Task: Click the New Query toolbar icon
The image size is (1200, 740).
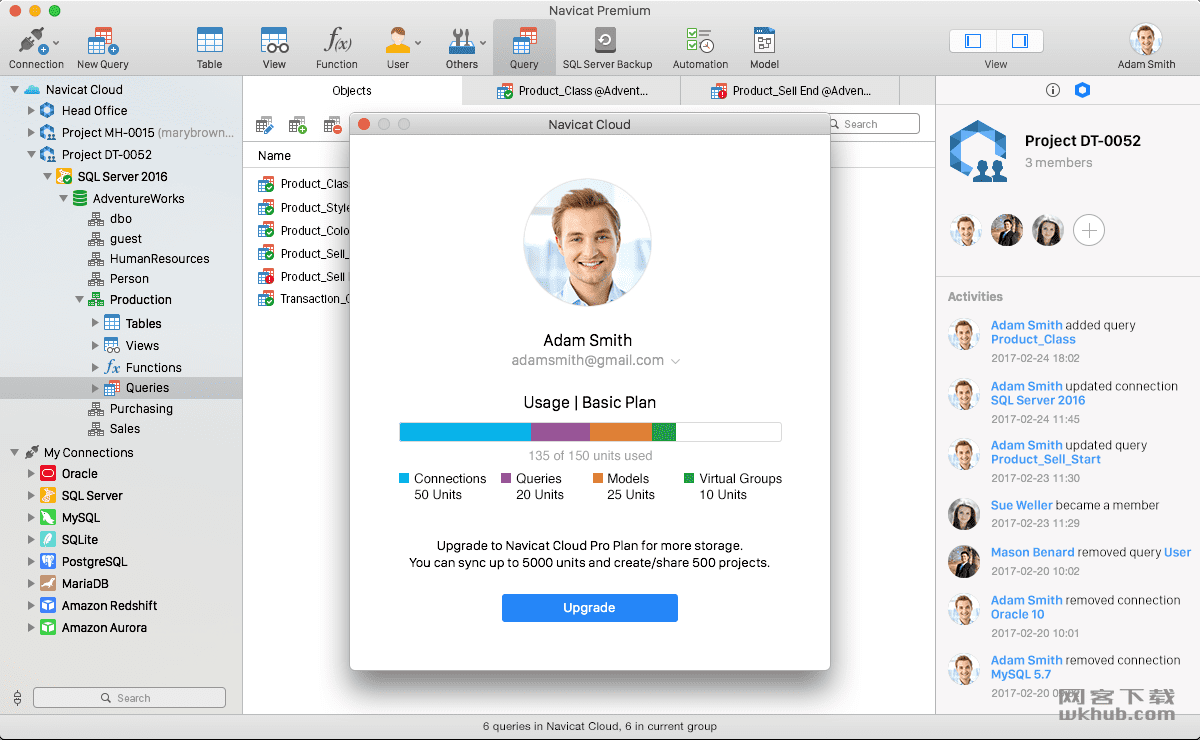Action: click(102, 42)
